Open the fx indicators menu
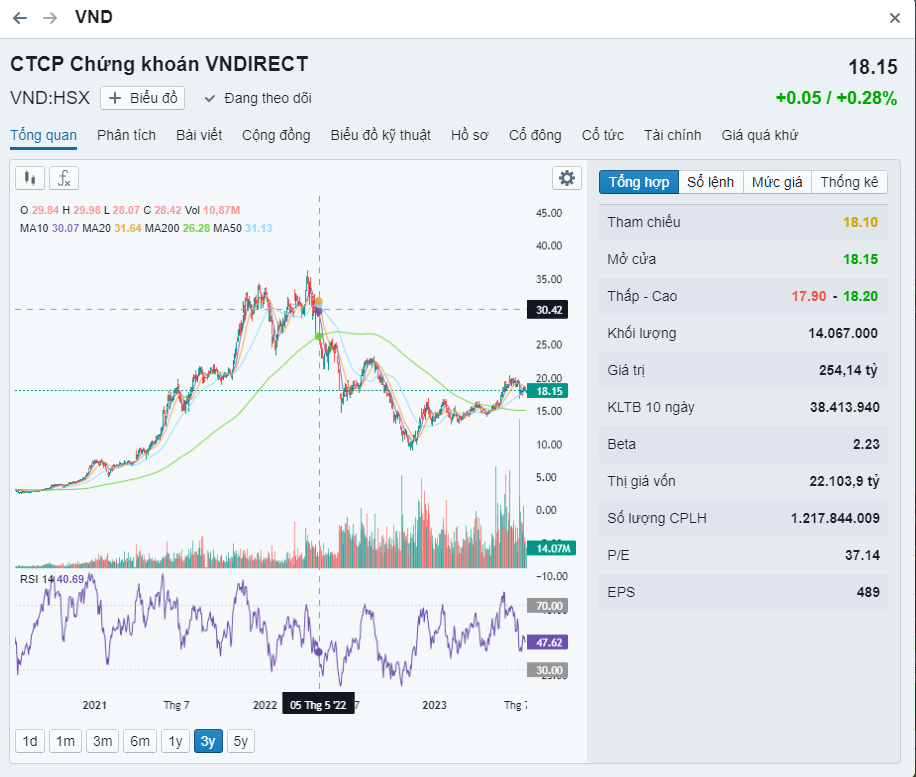This screenshot has width=916, height=777. click(64, 178)
